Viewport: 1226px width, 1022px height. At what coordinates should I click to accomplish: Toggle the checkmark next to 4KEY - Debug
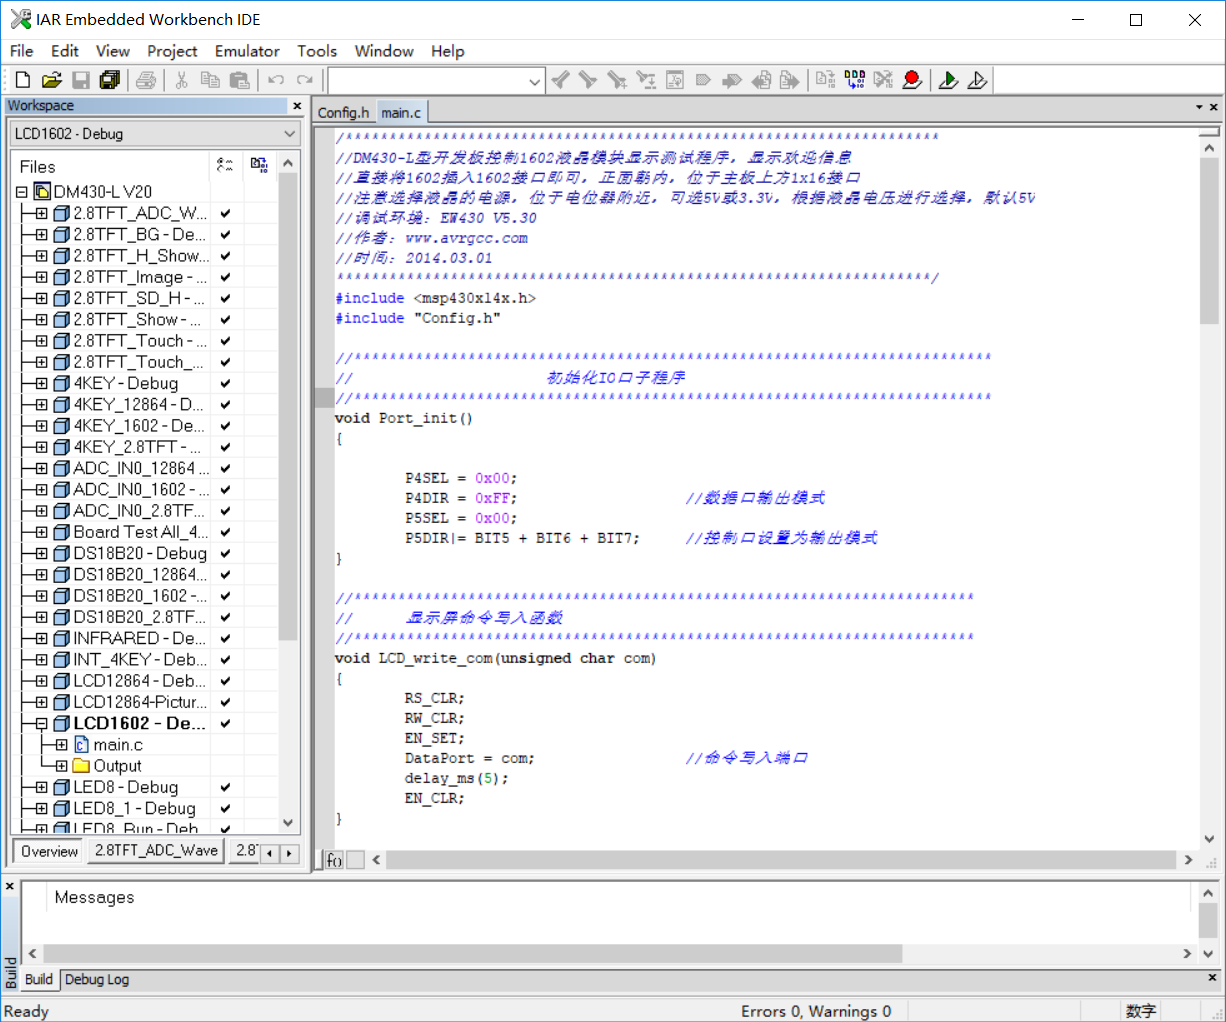(226, 384)
